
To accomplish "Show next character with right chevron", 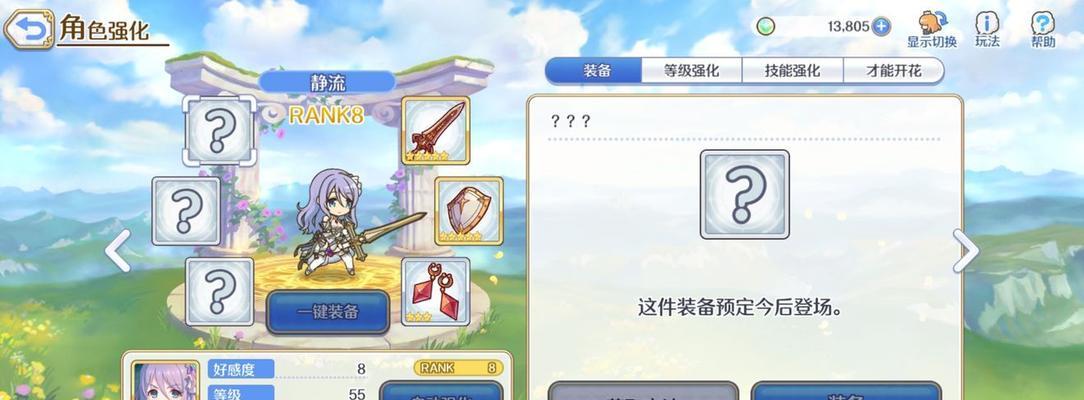I will tap(966, 251).
